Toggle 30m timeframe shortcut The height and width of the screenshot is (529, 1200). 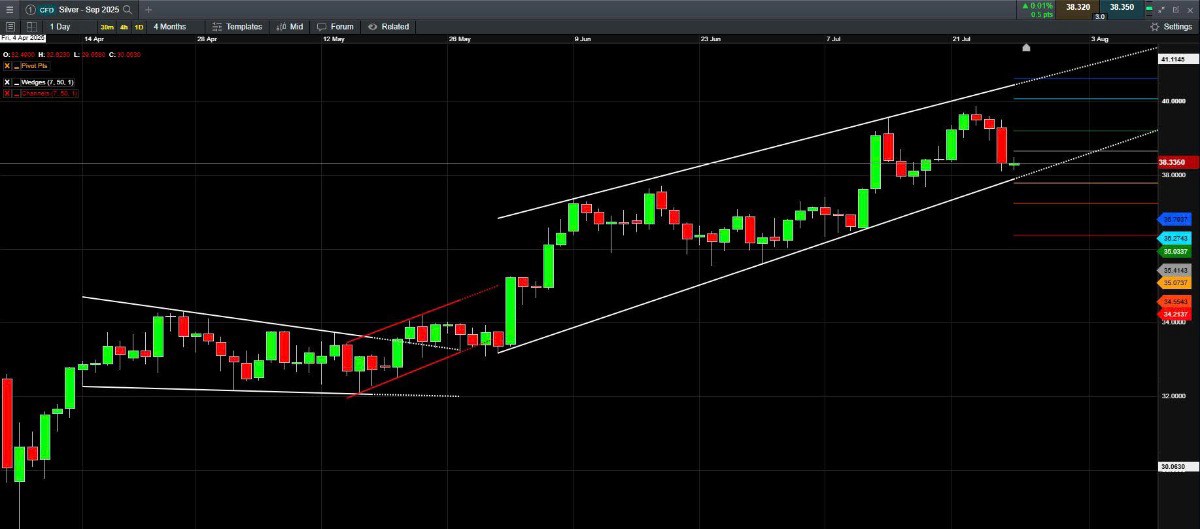(x=106, y=27)
